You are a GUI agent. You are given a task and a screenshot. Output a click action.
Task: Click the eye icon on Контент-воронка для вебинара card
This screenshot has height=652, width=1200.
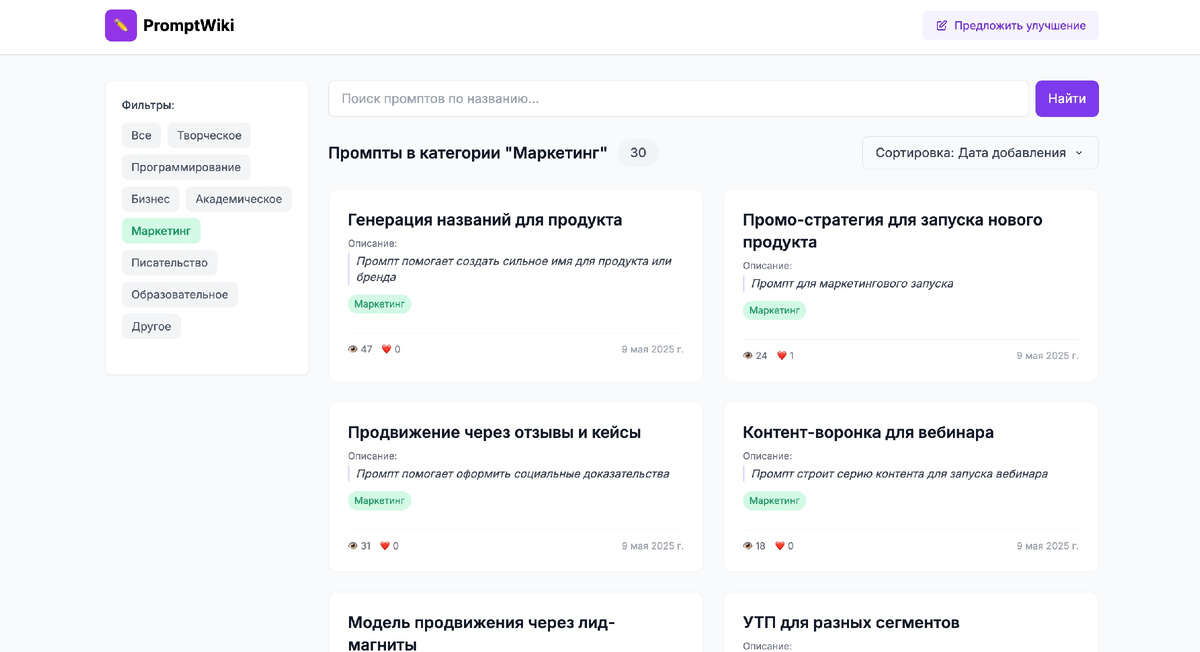[x=745, y=545]
